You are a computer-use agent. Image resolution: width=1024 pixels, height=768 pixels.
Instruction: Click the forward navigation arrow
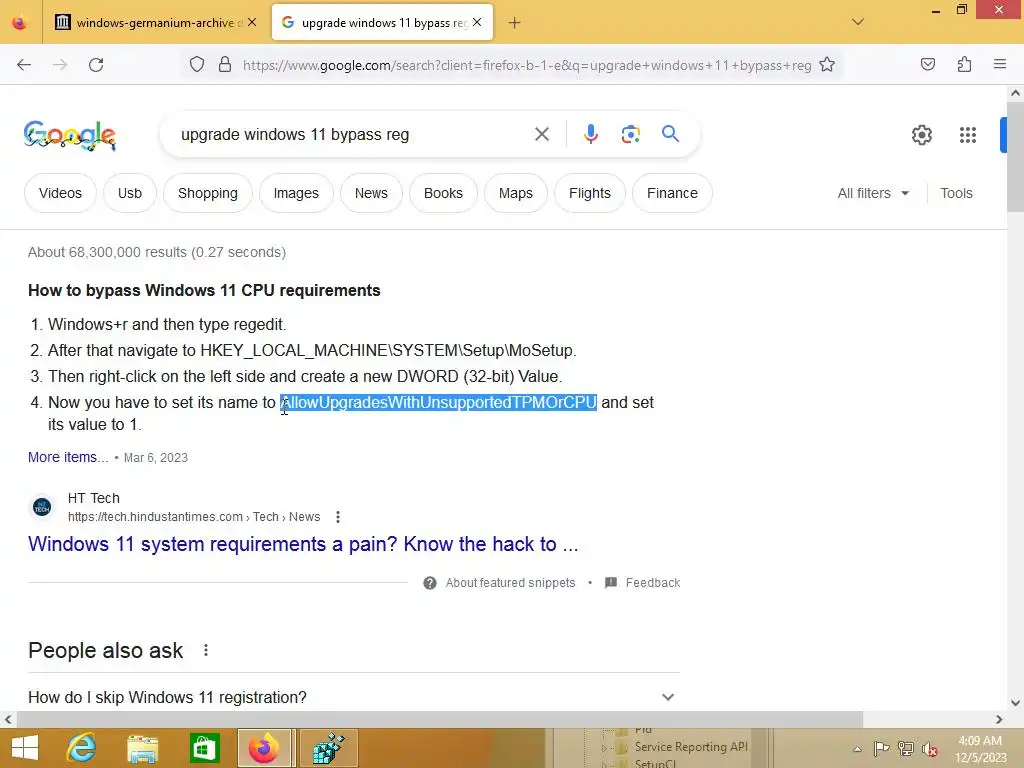pos(60,65)
